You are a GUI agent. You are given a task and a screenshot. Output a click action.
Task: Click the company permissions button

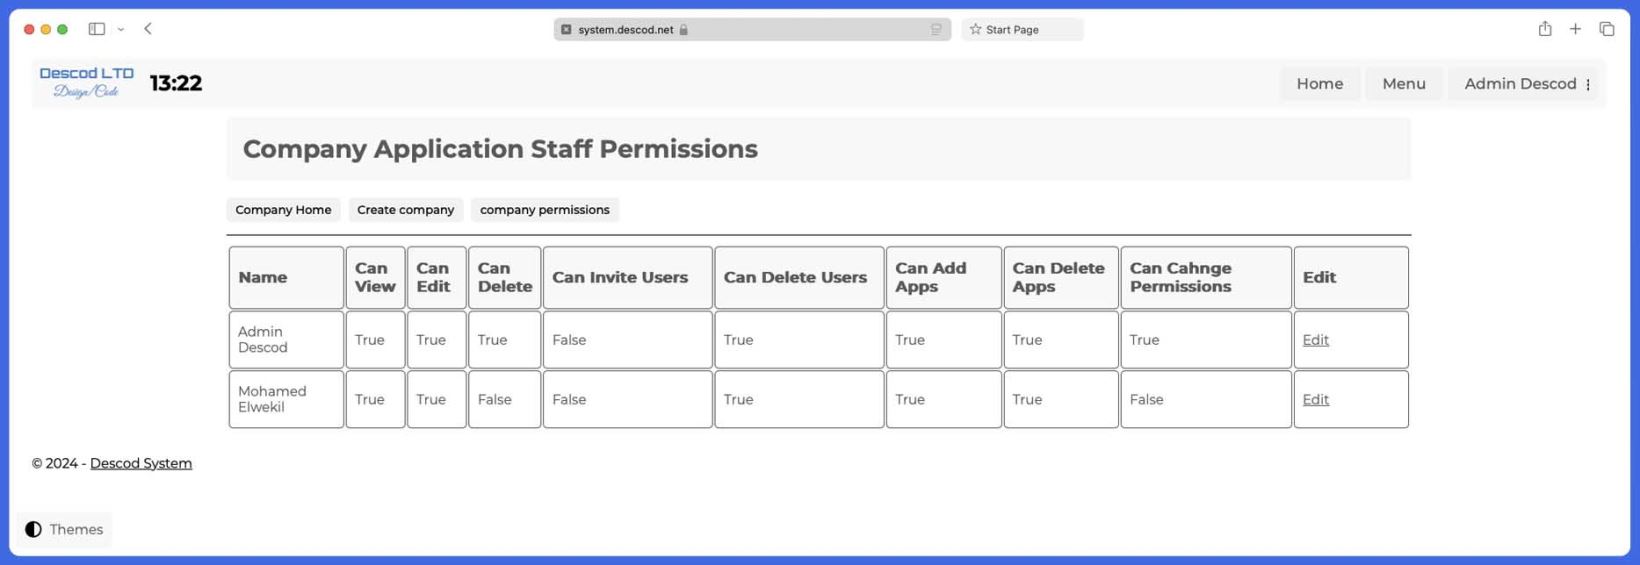click(544, 210)
